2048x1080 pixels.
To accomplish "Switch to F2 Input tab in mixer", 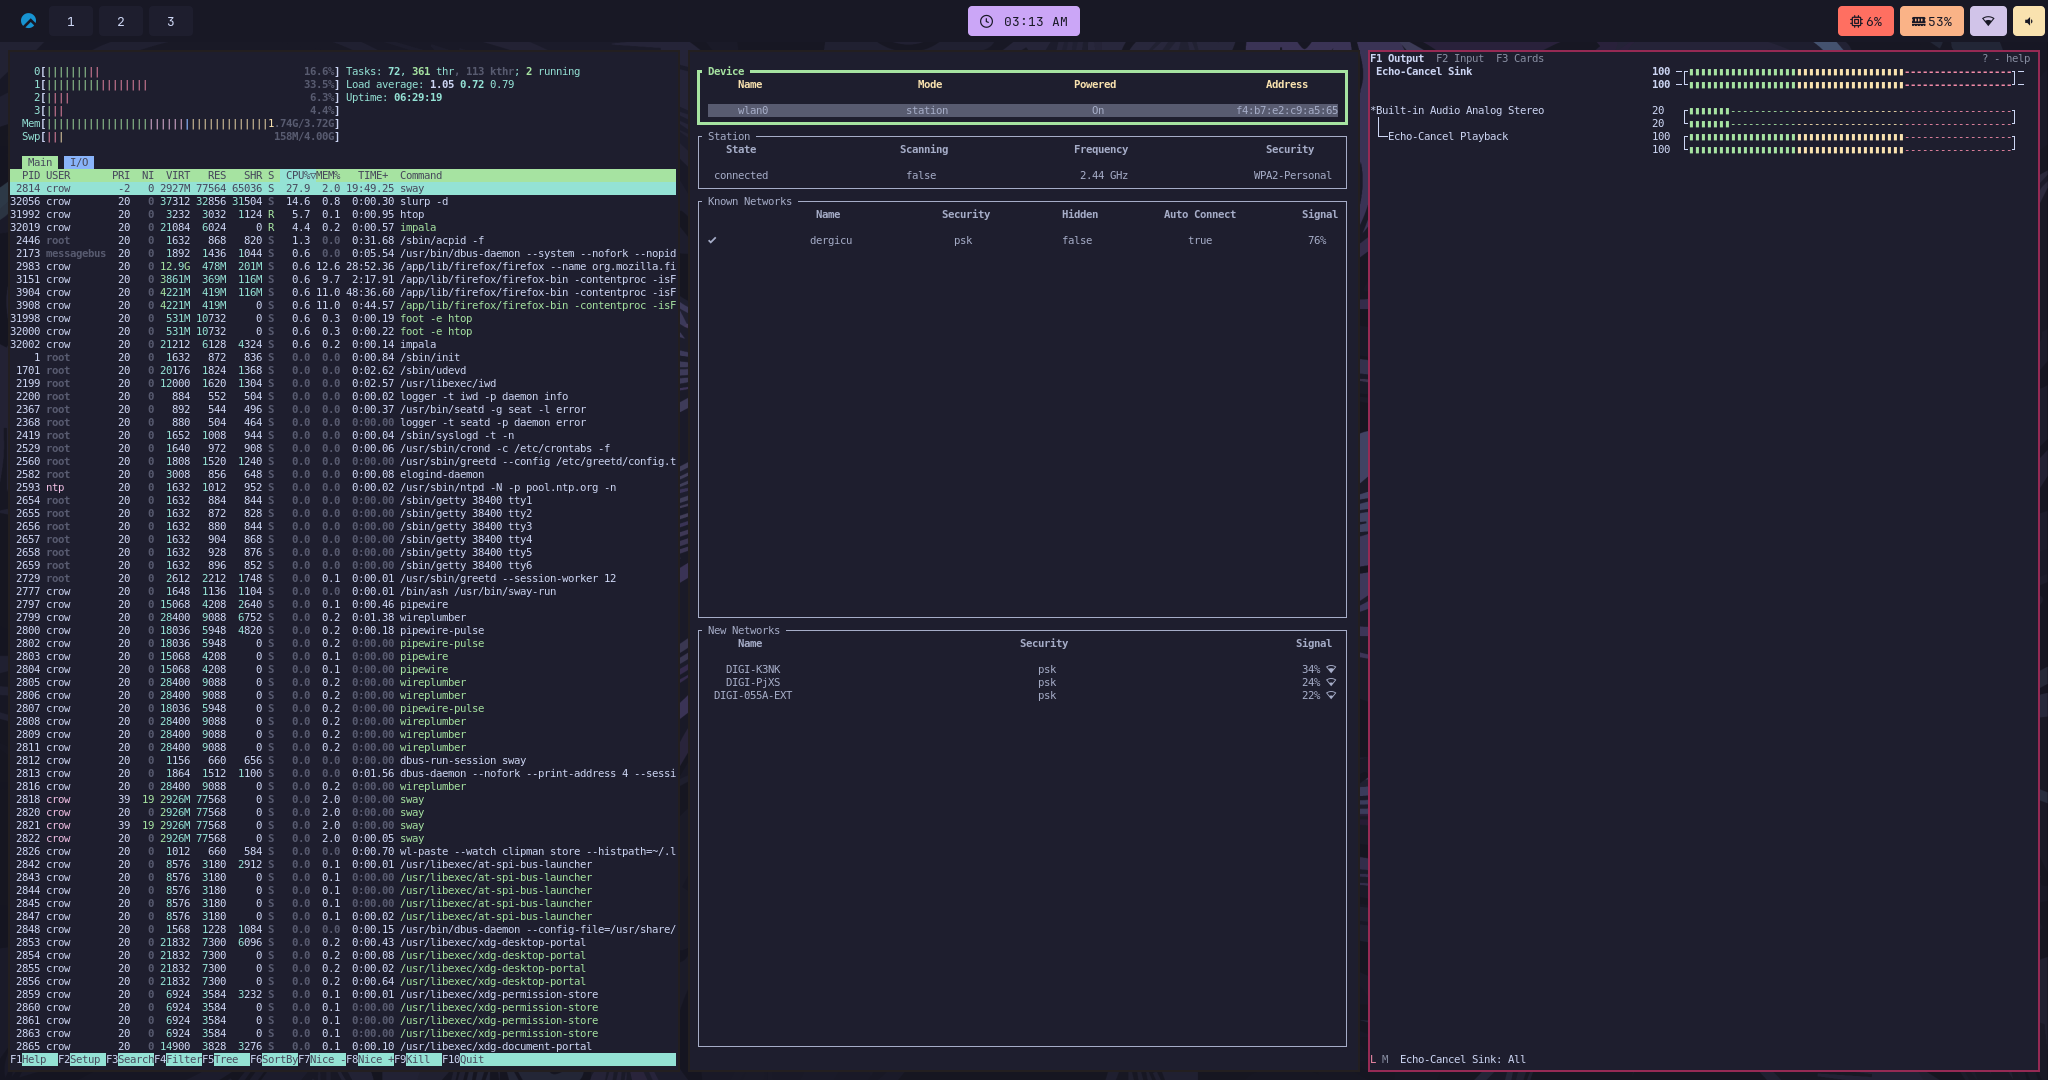I will click(1459, 58).
